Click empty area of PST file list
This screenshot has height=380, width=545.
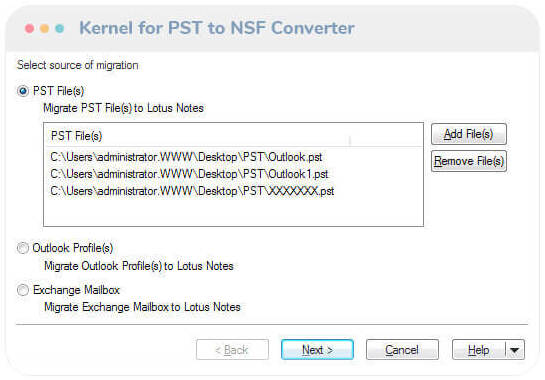point(233,212)
